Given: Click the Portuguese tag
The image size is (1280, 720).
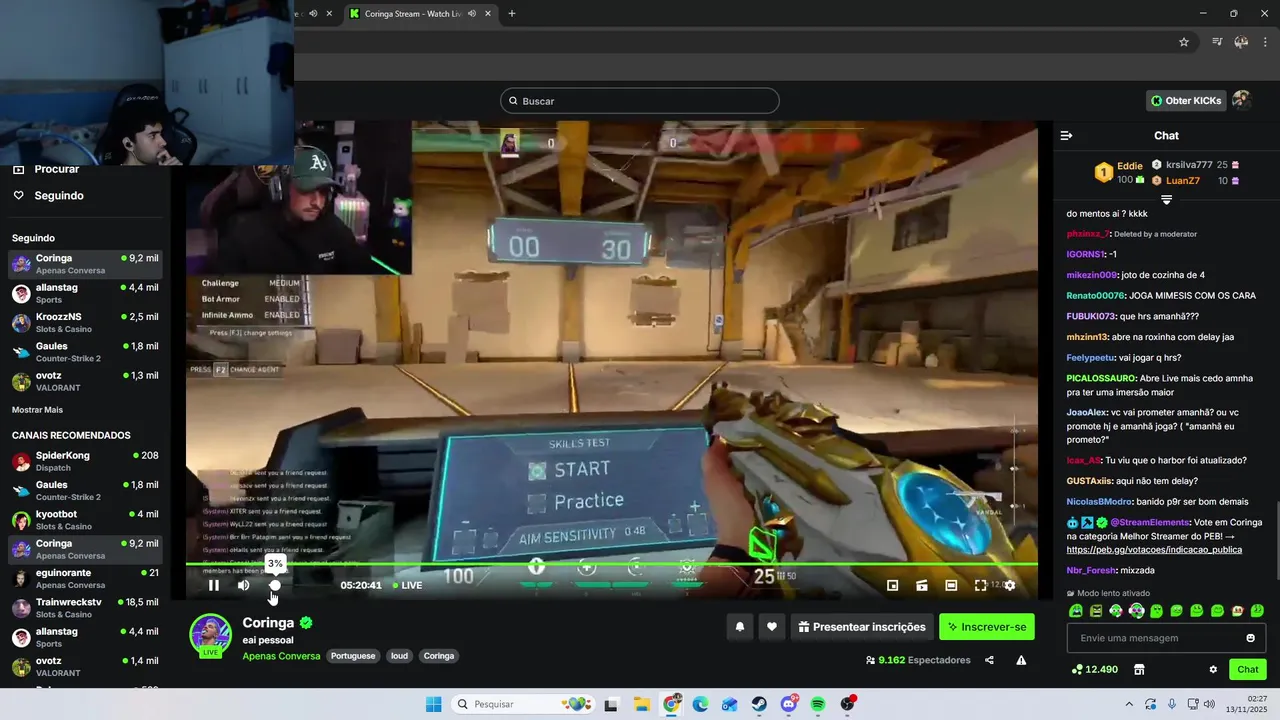Looking at the screenshot, I should (x=353, y=656).
